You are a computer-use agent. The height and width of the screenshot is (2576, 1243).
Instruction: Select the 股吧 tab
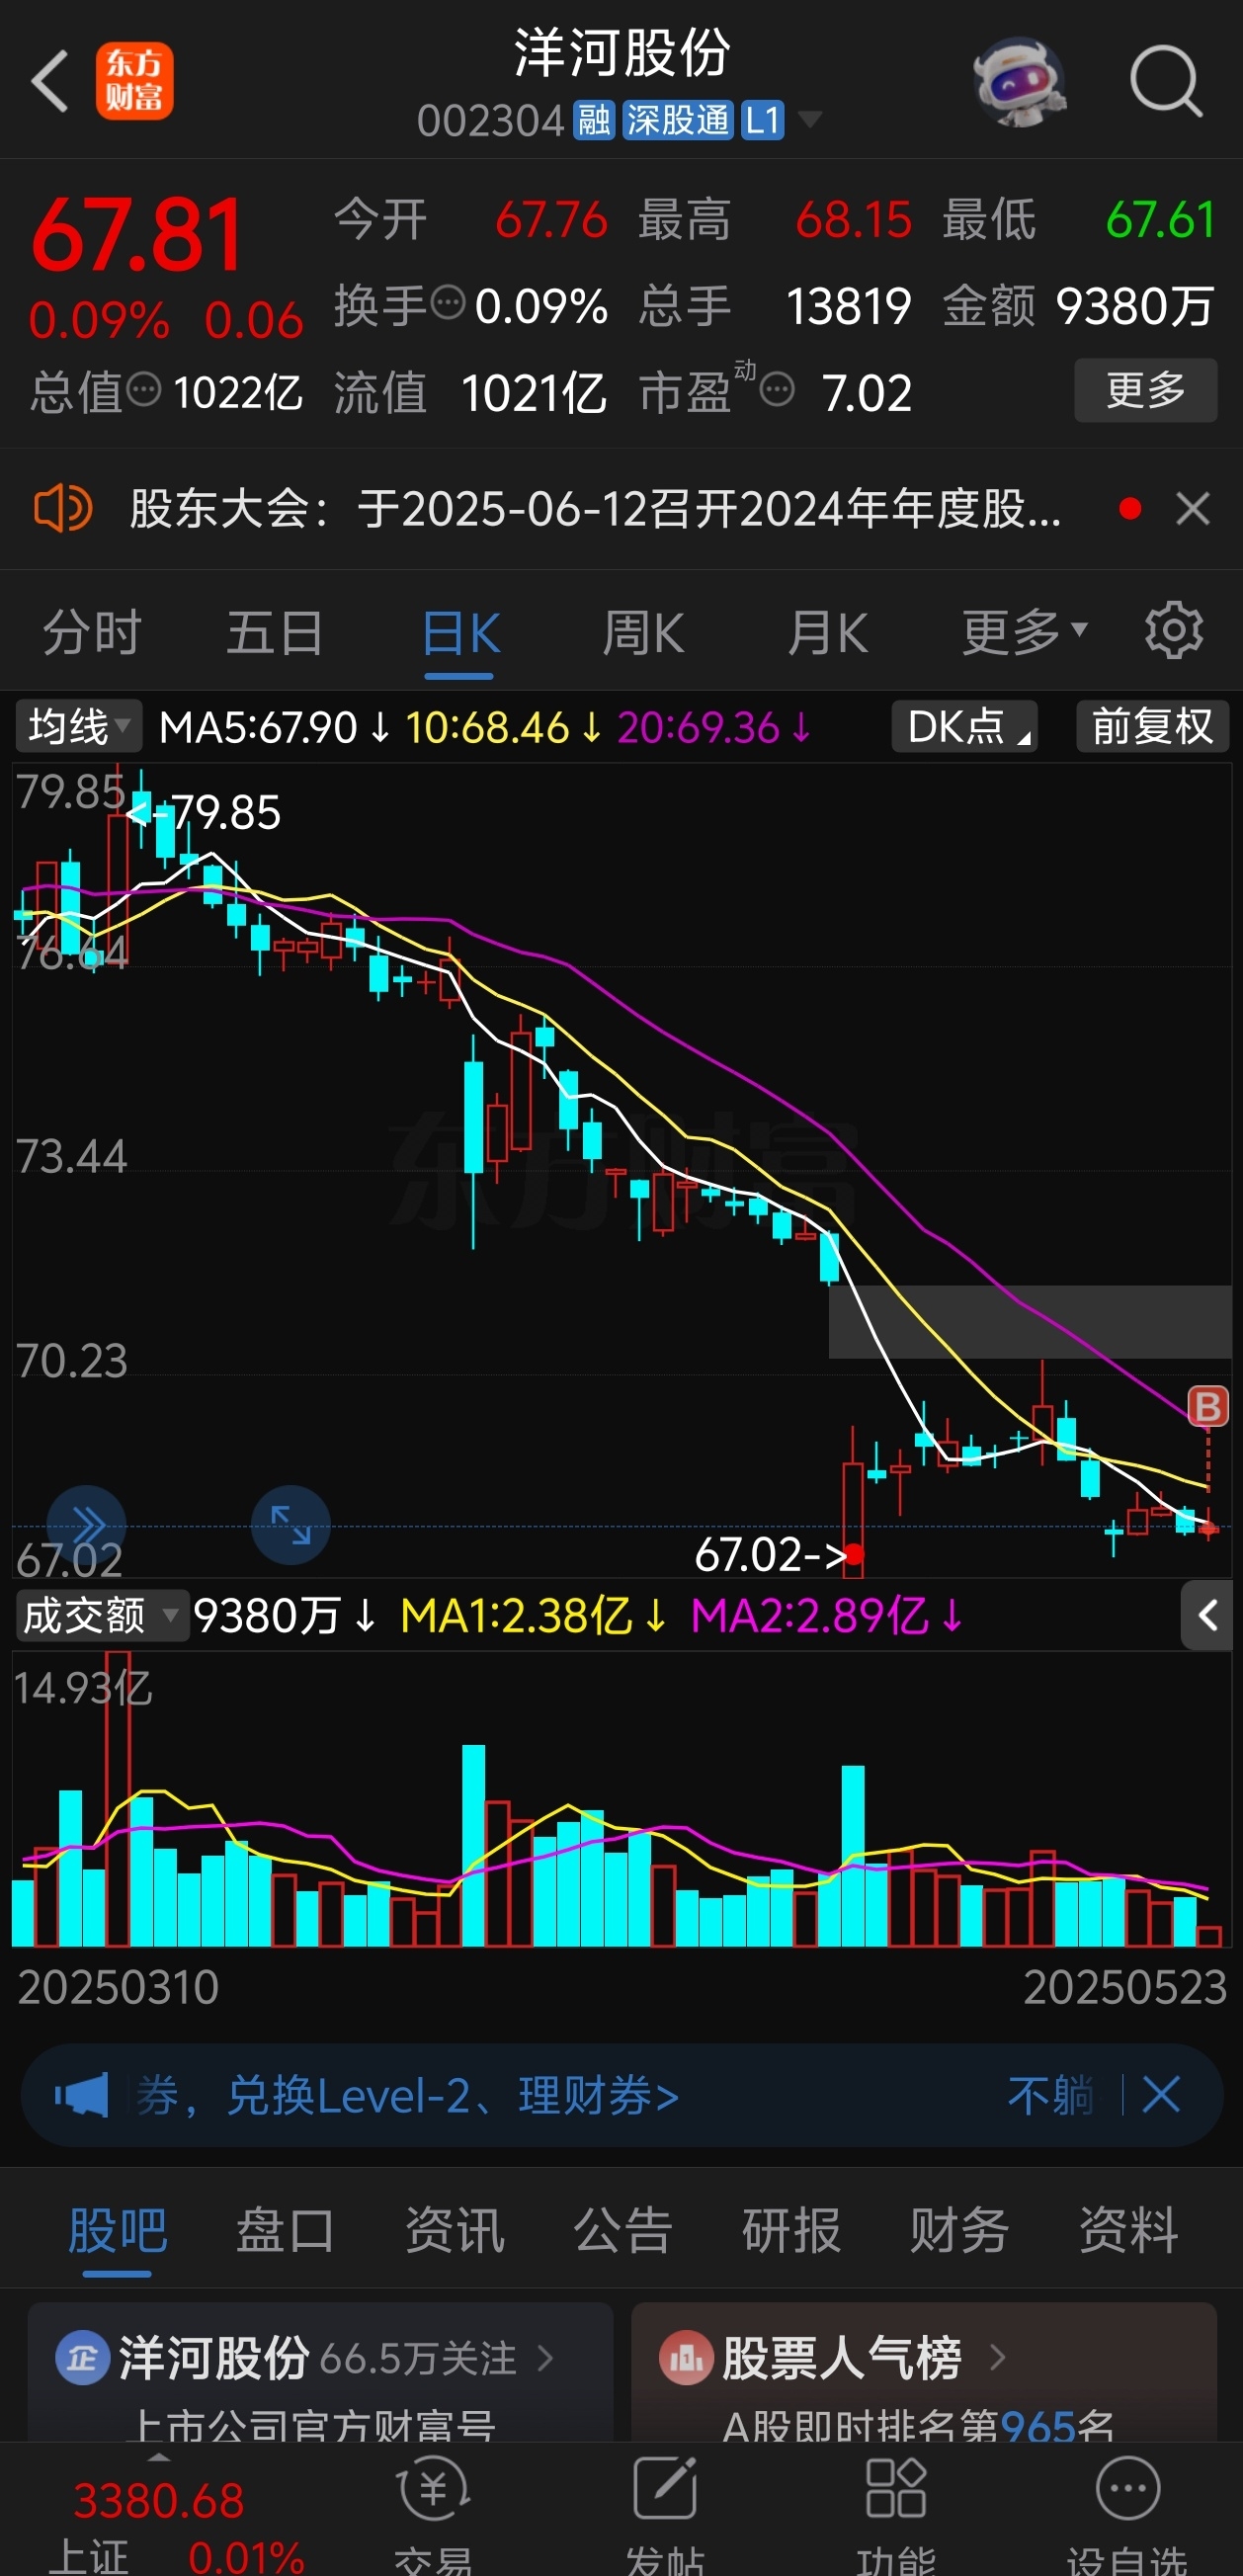(x=117, y=2232)
